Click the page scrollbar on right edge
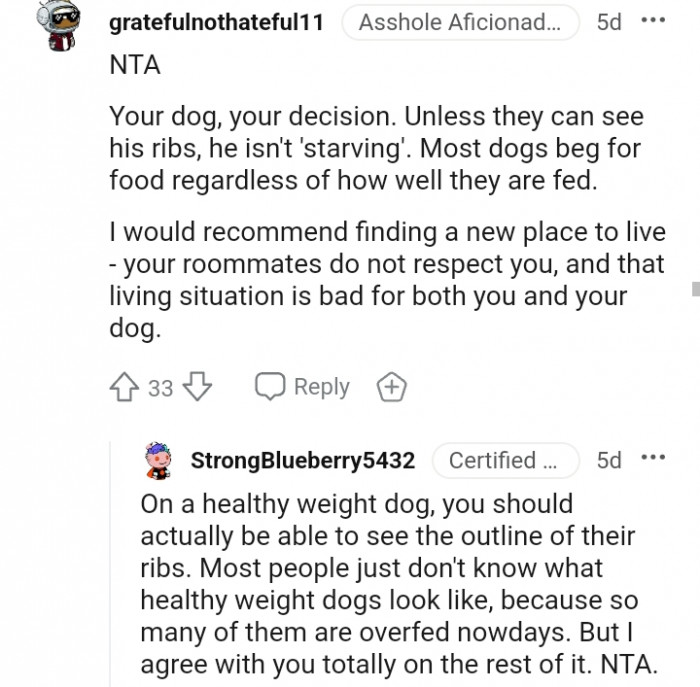Image resolution: width=700 pixels, height=687 pixels. (x=695, y=290)
